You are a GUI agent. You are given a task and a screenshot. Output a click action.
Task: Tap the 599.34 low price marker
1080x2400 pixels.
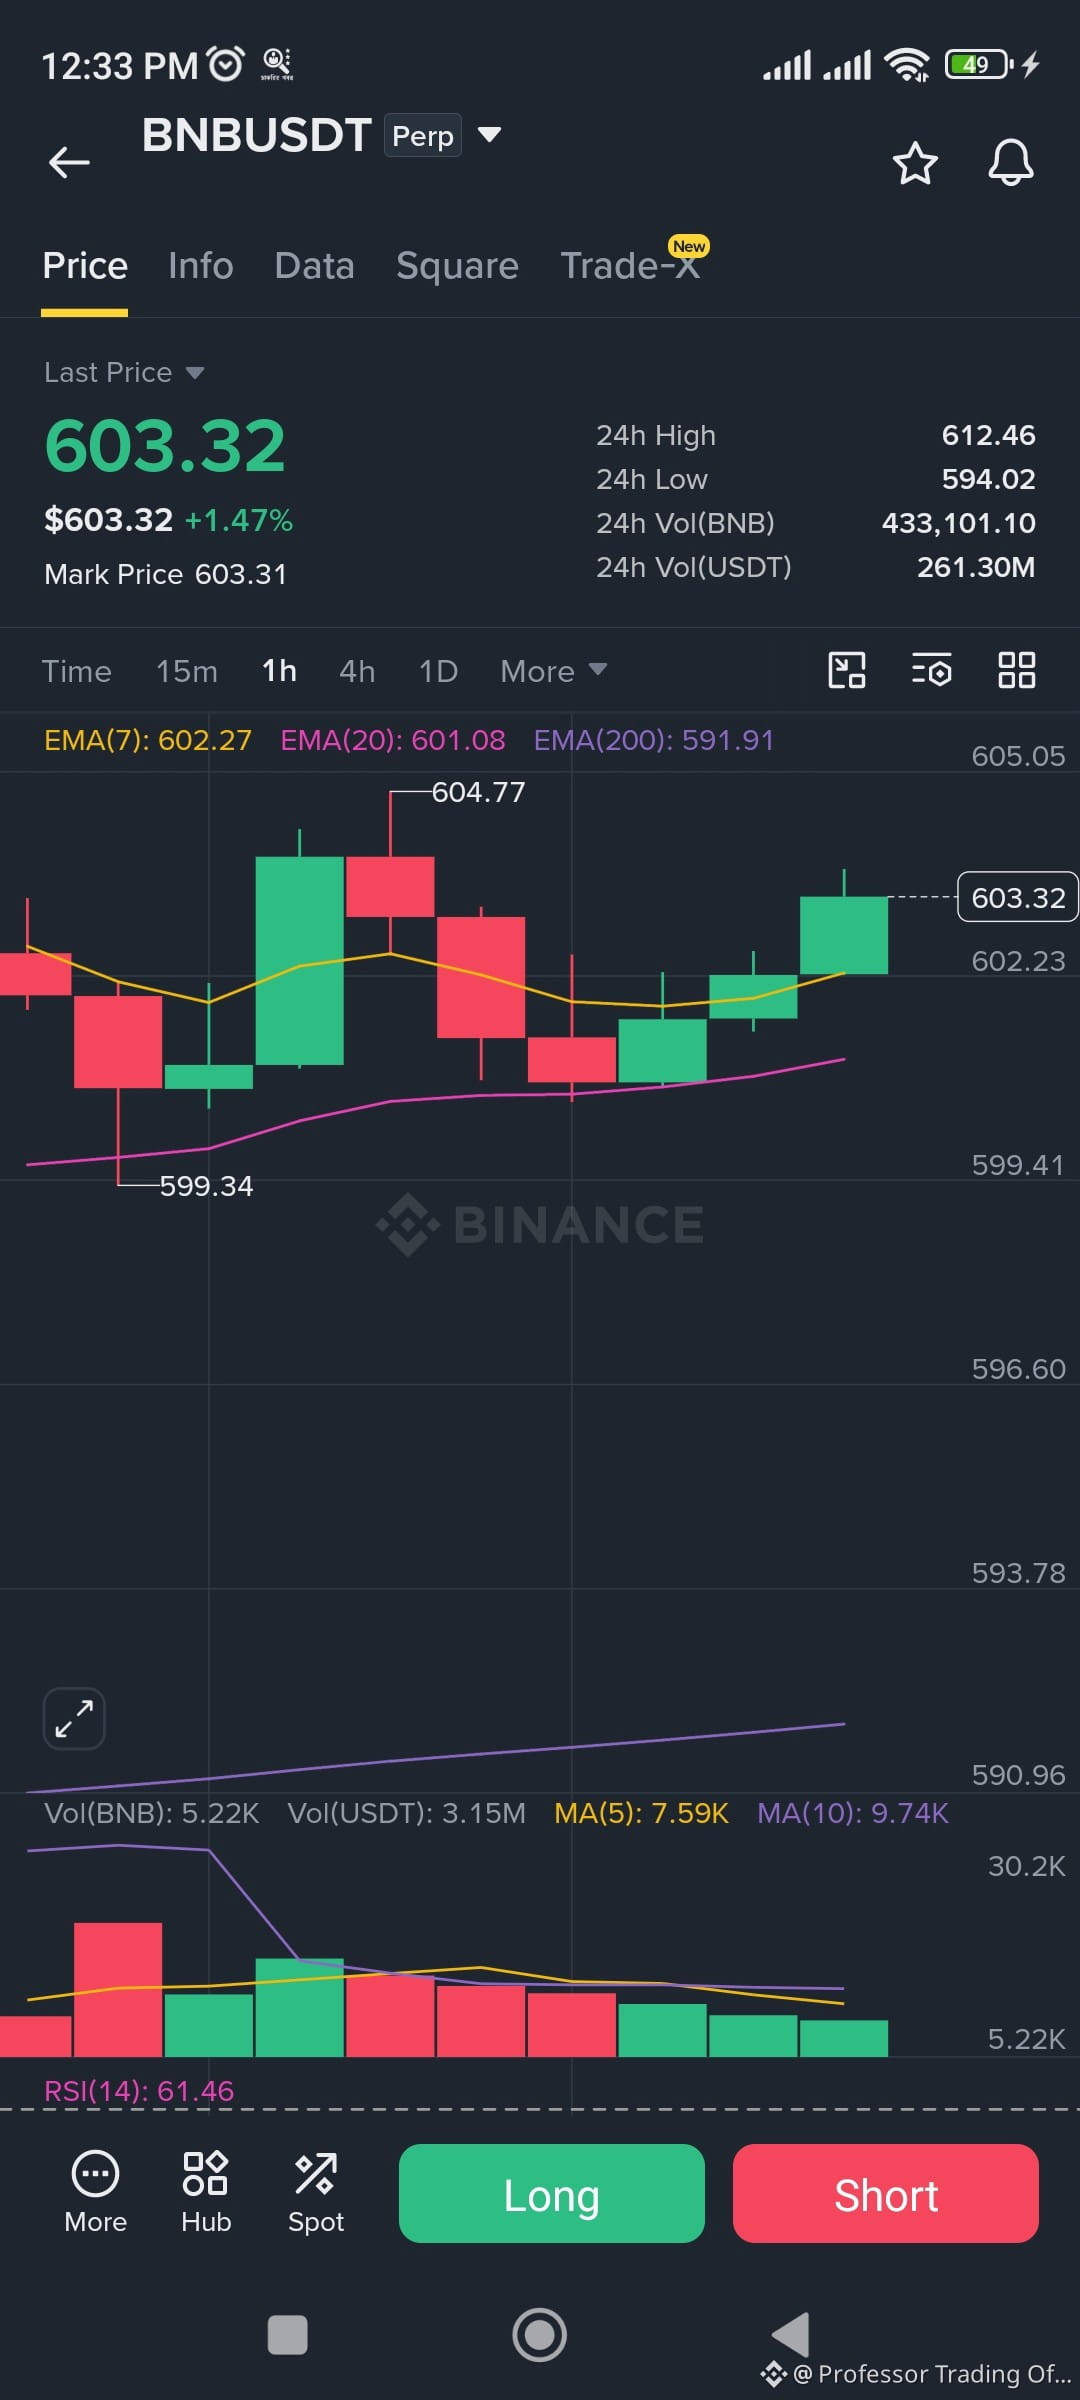pyautogui.click(x=206, y=1186)
